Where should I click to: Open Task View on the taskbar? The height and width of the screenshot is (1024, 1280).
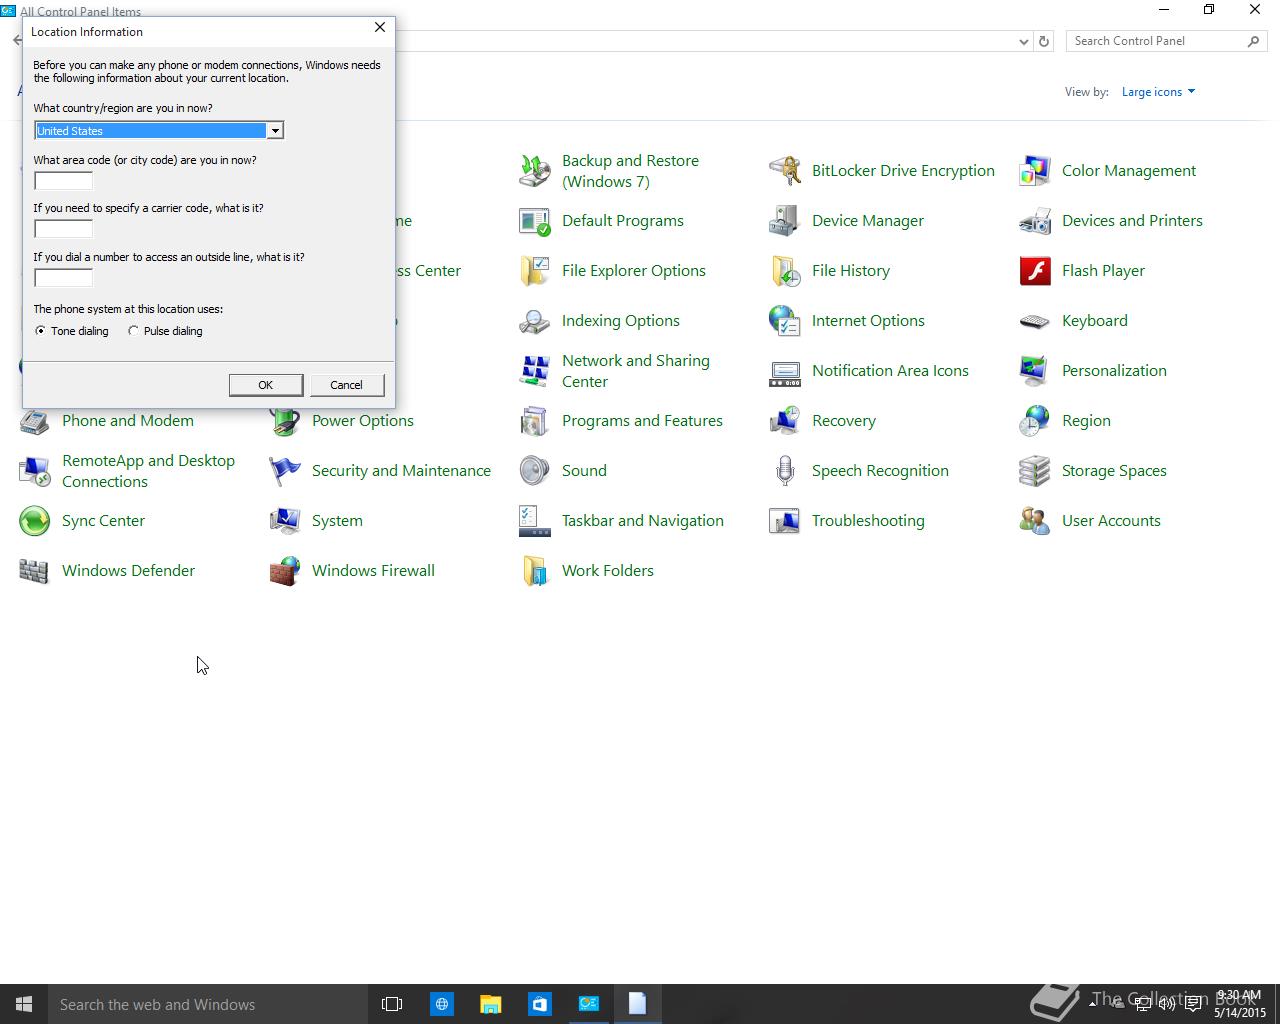click(x=392, y=1004)
